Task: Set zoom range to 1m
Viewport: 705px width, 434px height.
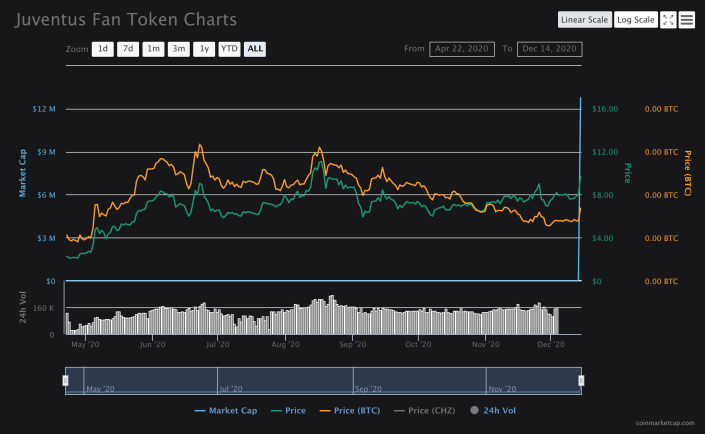Action: click(x=153, y=49)
